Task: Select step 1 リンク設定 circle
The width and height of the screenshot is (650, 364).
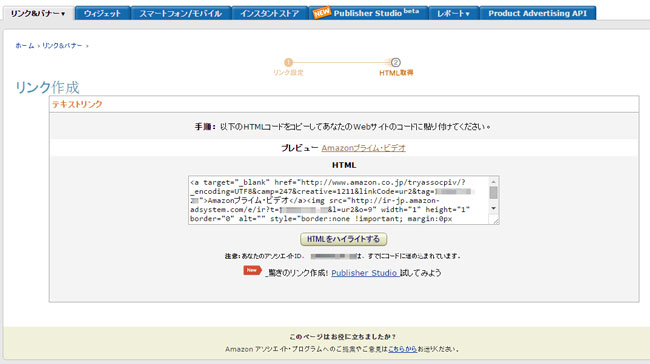Action: (x=289, y=62)
